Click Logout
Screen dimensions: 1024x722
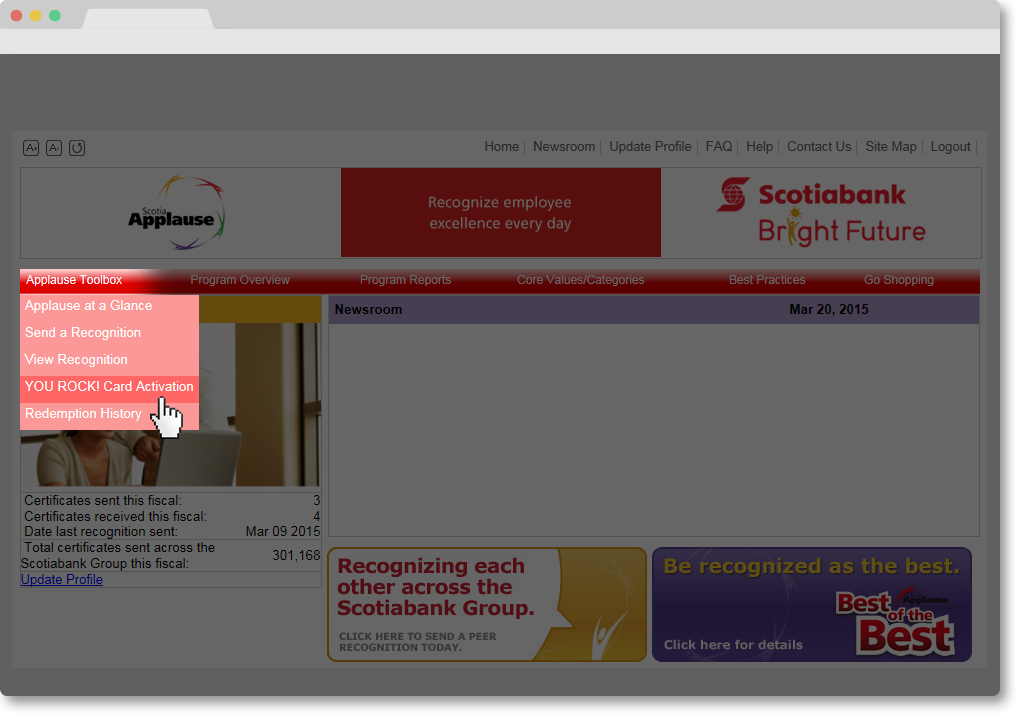click(x=950, y=146)
